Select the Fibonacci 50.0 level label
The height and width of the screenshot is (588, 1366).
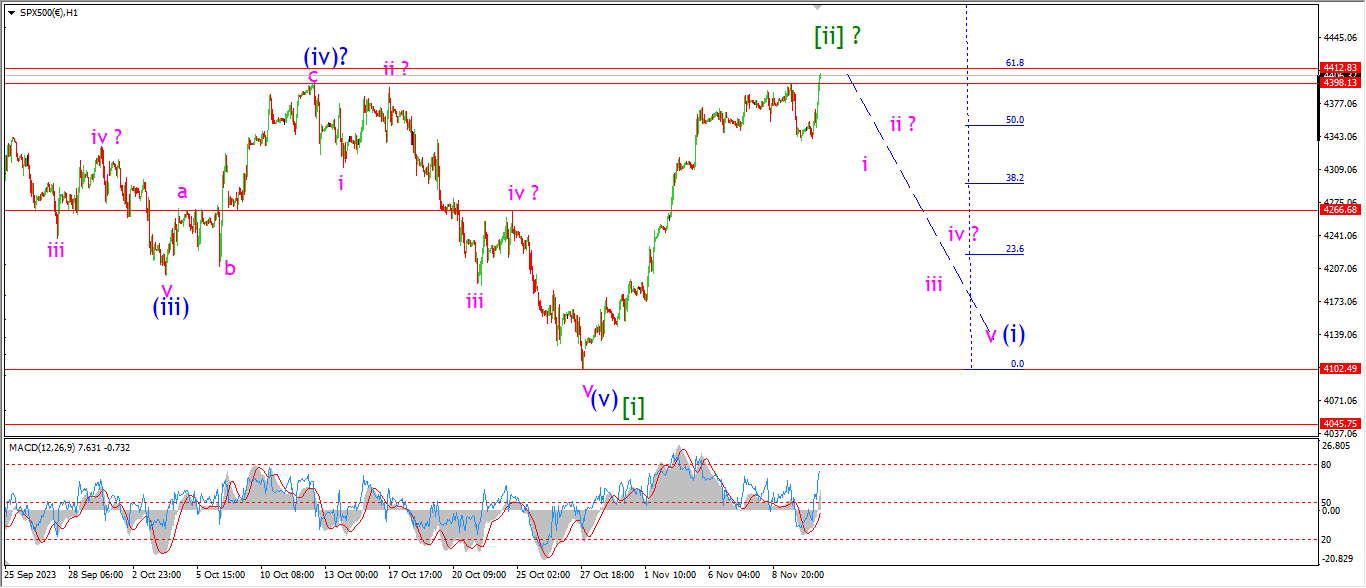pyautogui.click(x=1014, y=120)
